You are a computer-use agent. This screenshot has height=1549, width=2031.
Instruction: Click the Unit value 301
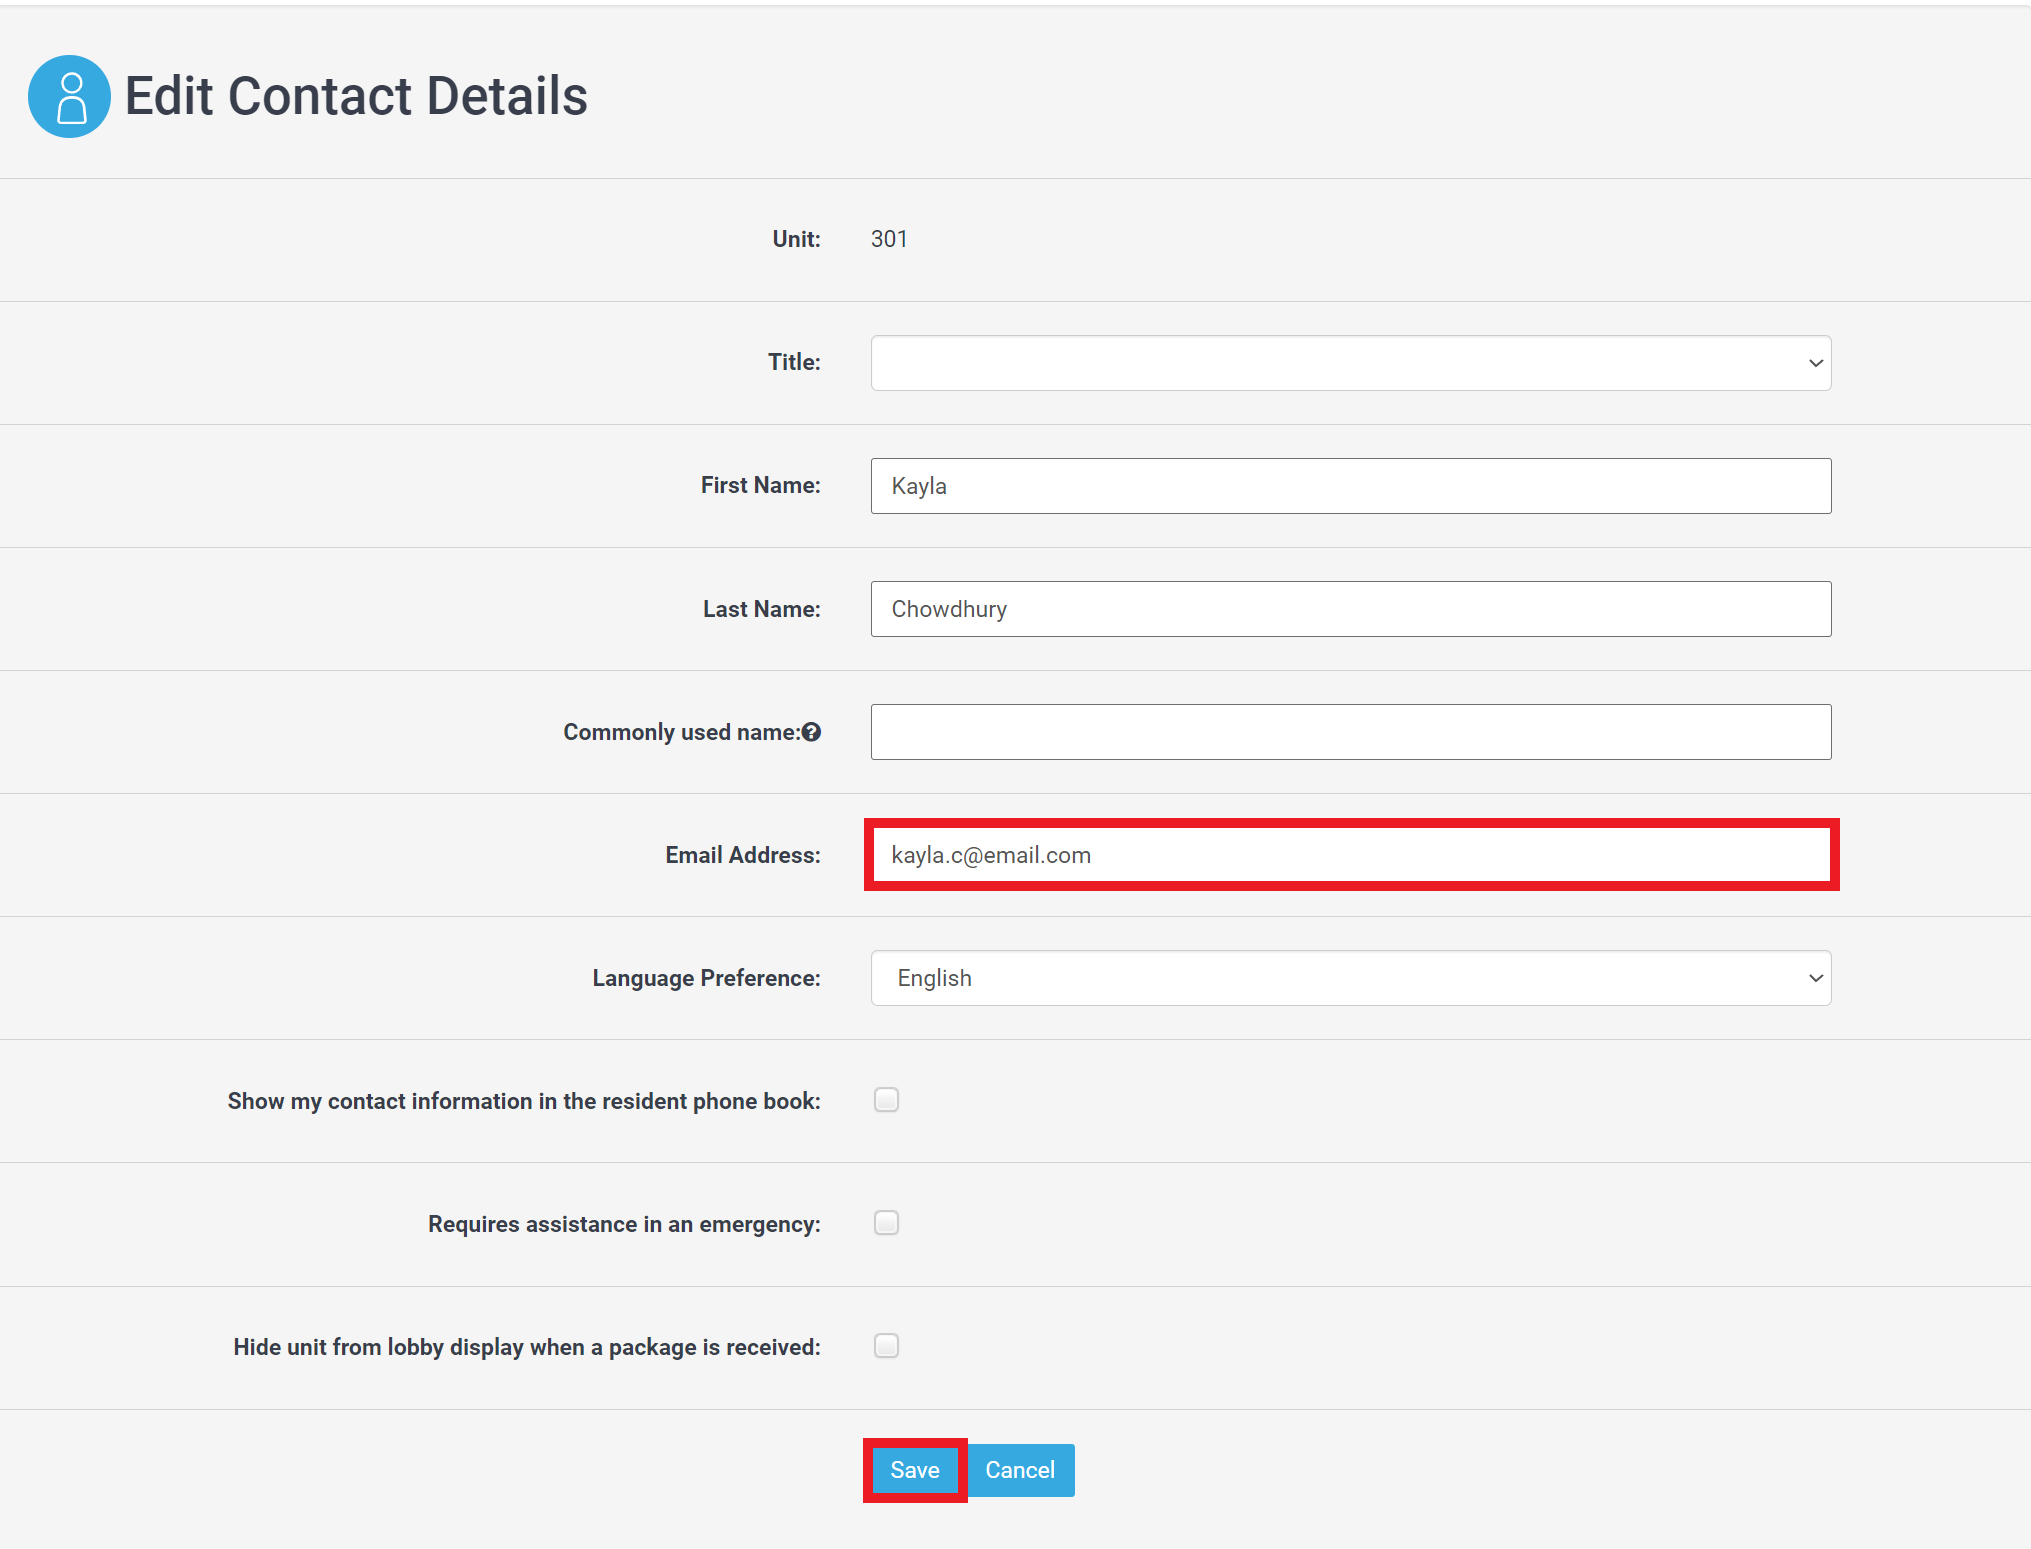(888, 239)
